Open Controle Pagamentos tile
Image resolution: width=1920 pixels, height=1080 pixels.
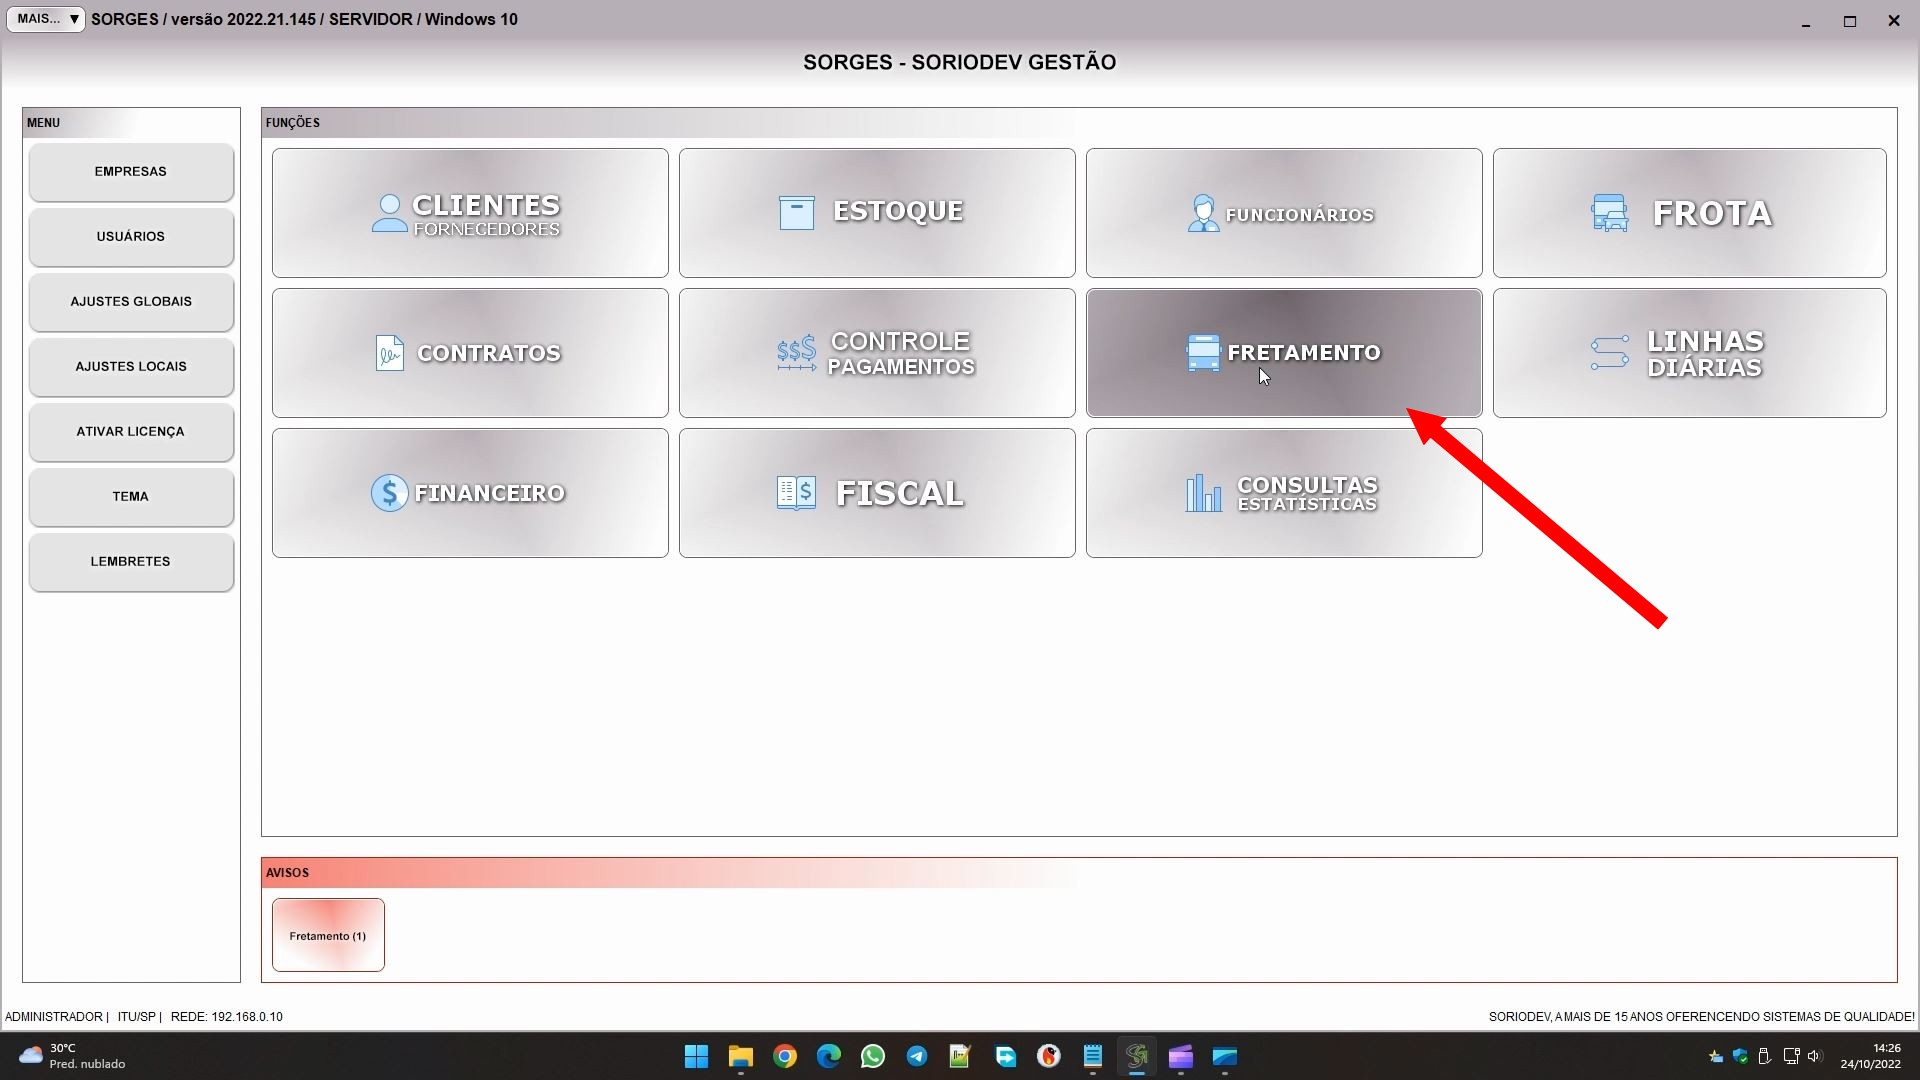point(877,353)
